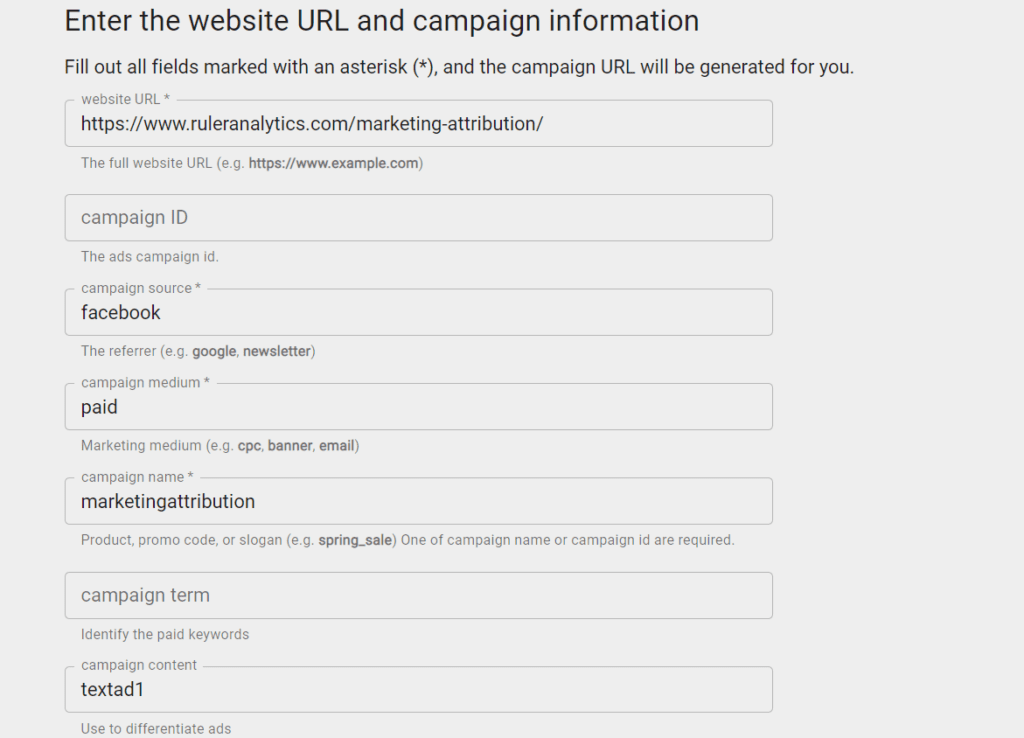This screenshot has width=1024, height=738.
Task: Click the 'website URL *' field label
Action: 125,99
